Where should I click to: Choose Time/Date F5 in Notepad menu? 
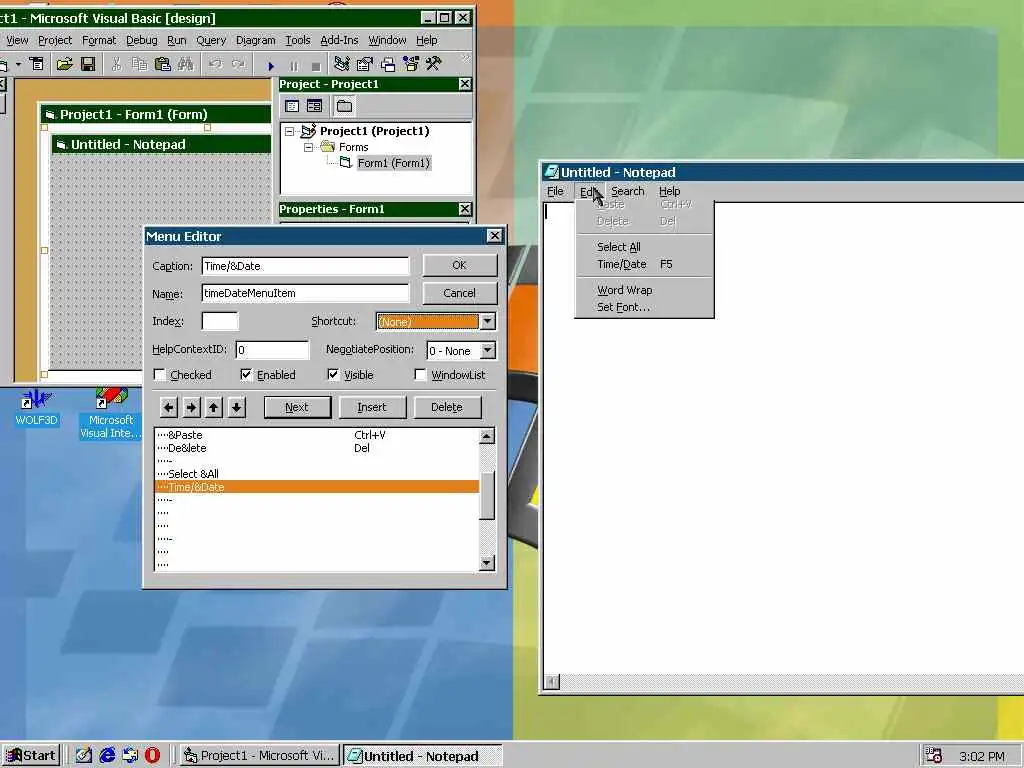pyautogui.click(x=644, y=264)
